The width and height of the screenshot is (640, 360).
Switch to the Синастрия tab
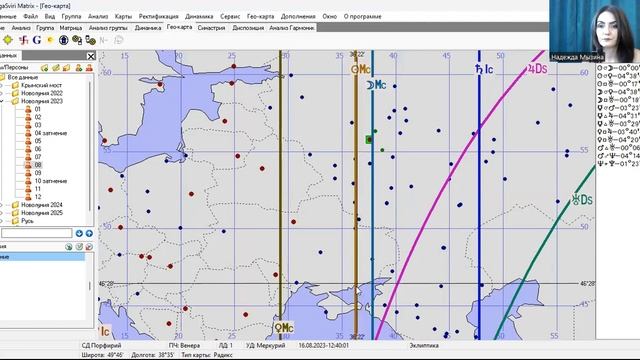point(211,28)
